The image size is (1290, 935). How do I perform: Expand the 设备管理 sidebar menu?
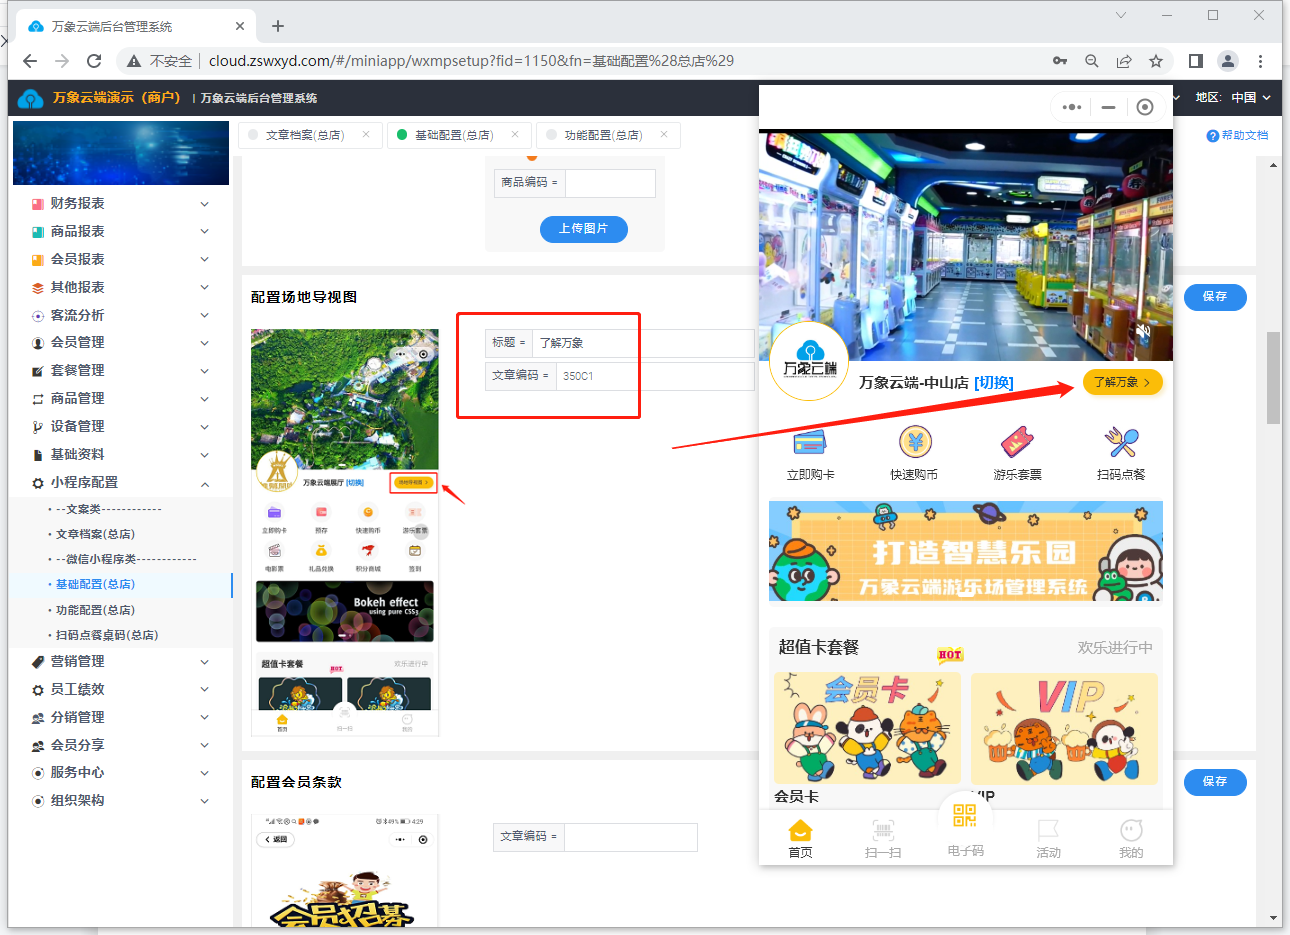click(120, 426)
